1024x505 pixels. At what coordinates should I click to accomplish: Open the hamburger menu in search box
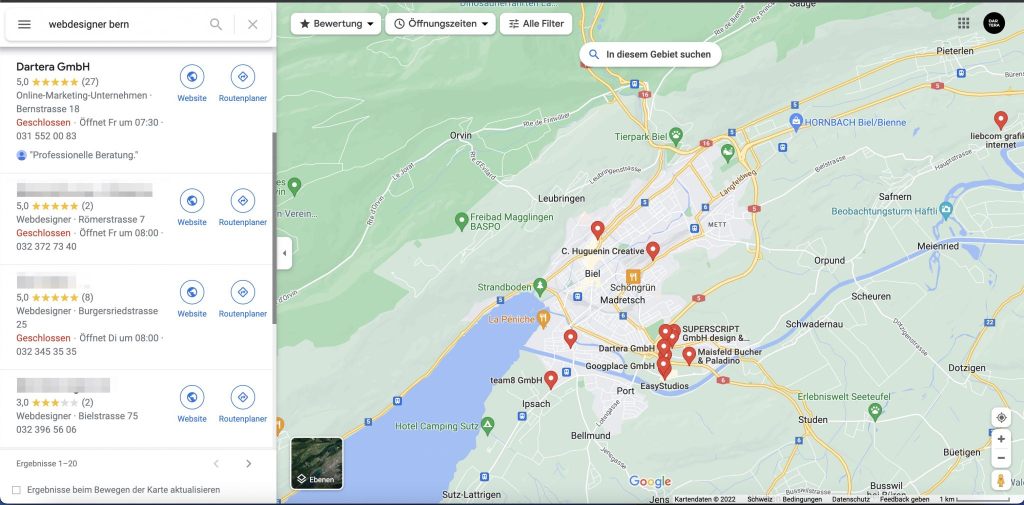click(x=24, y=24)
